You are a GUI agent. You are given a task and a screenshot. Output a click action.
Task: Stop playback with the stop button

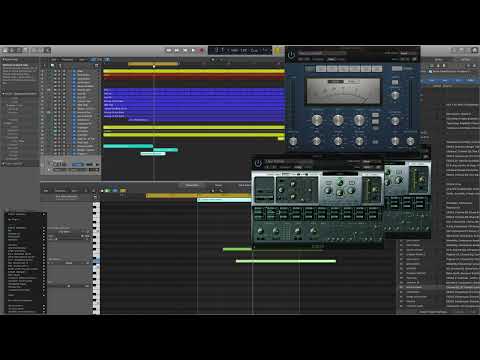(x=185, y=50)
